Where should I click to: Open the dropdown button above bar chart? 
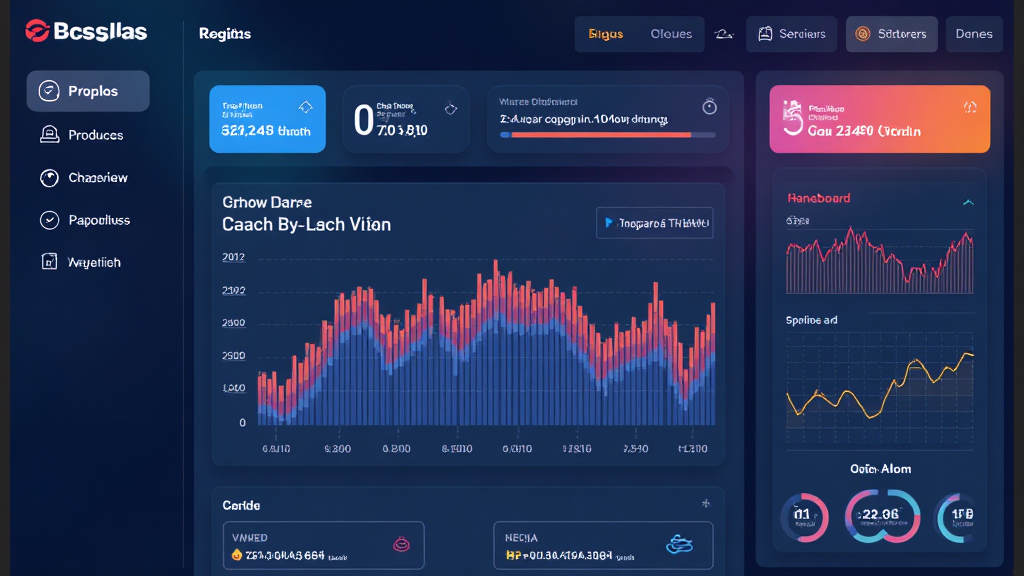click(x=654, y=223)
